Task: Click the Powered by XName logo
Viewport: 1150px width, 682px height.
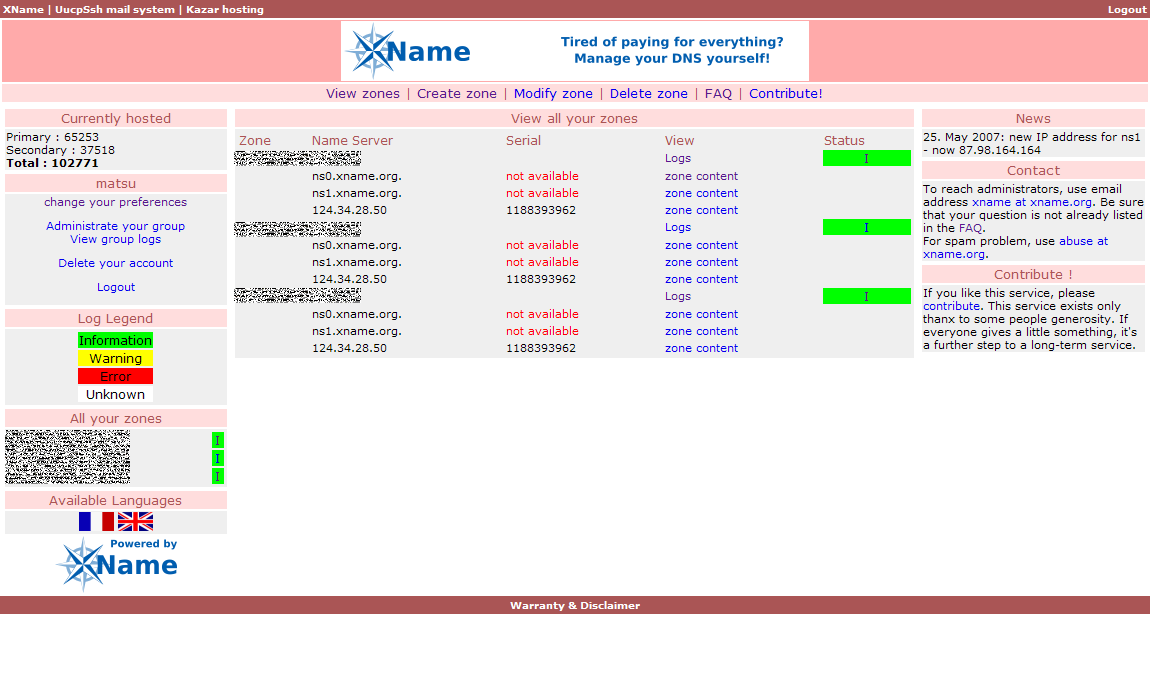Action: pyautogui.click(x=116, y=564)
